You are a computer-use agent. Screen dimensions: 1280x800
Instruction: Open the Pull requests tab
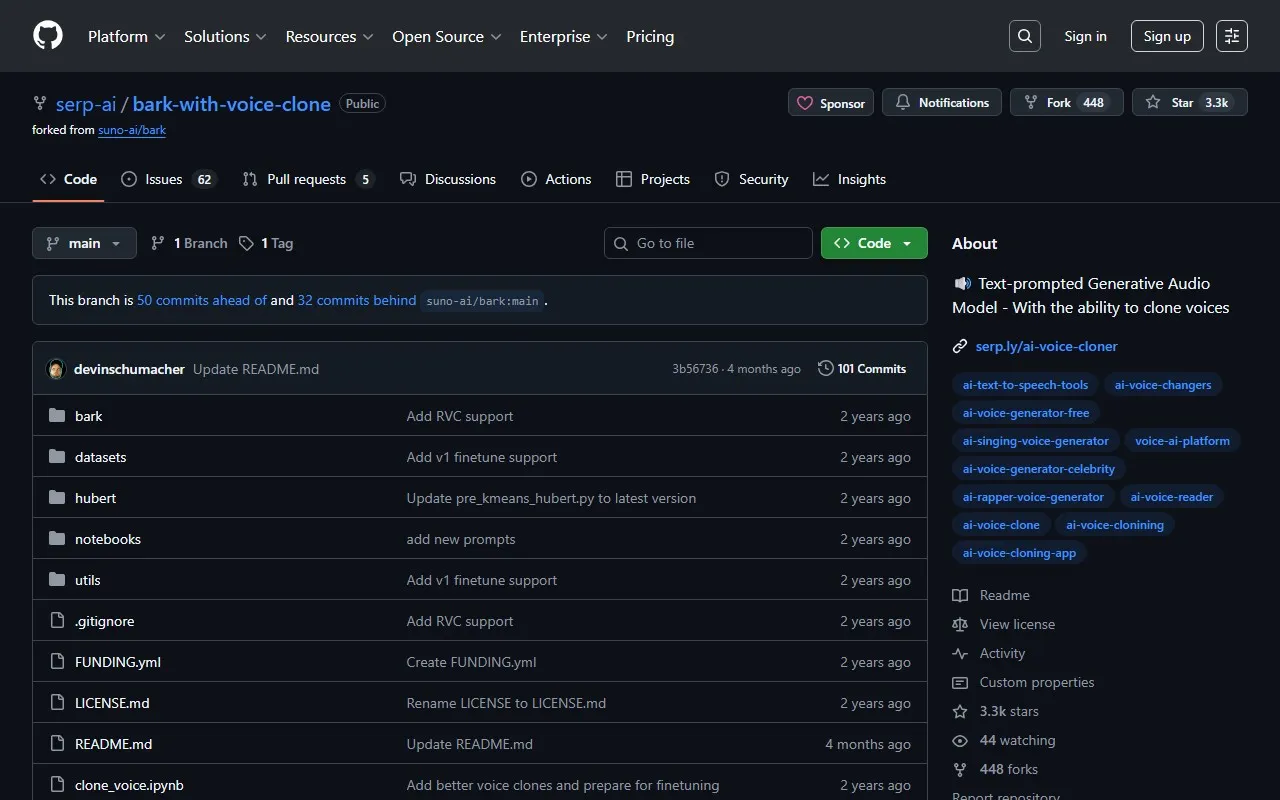pyautogui.click(x=308, y=179)
